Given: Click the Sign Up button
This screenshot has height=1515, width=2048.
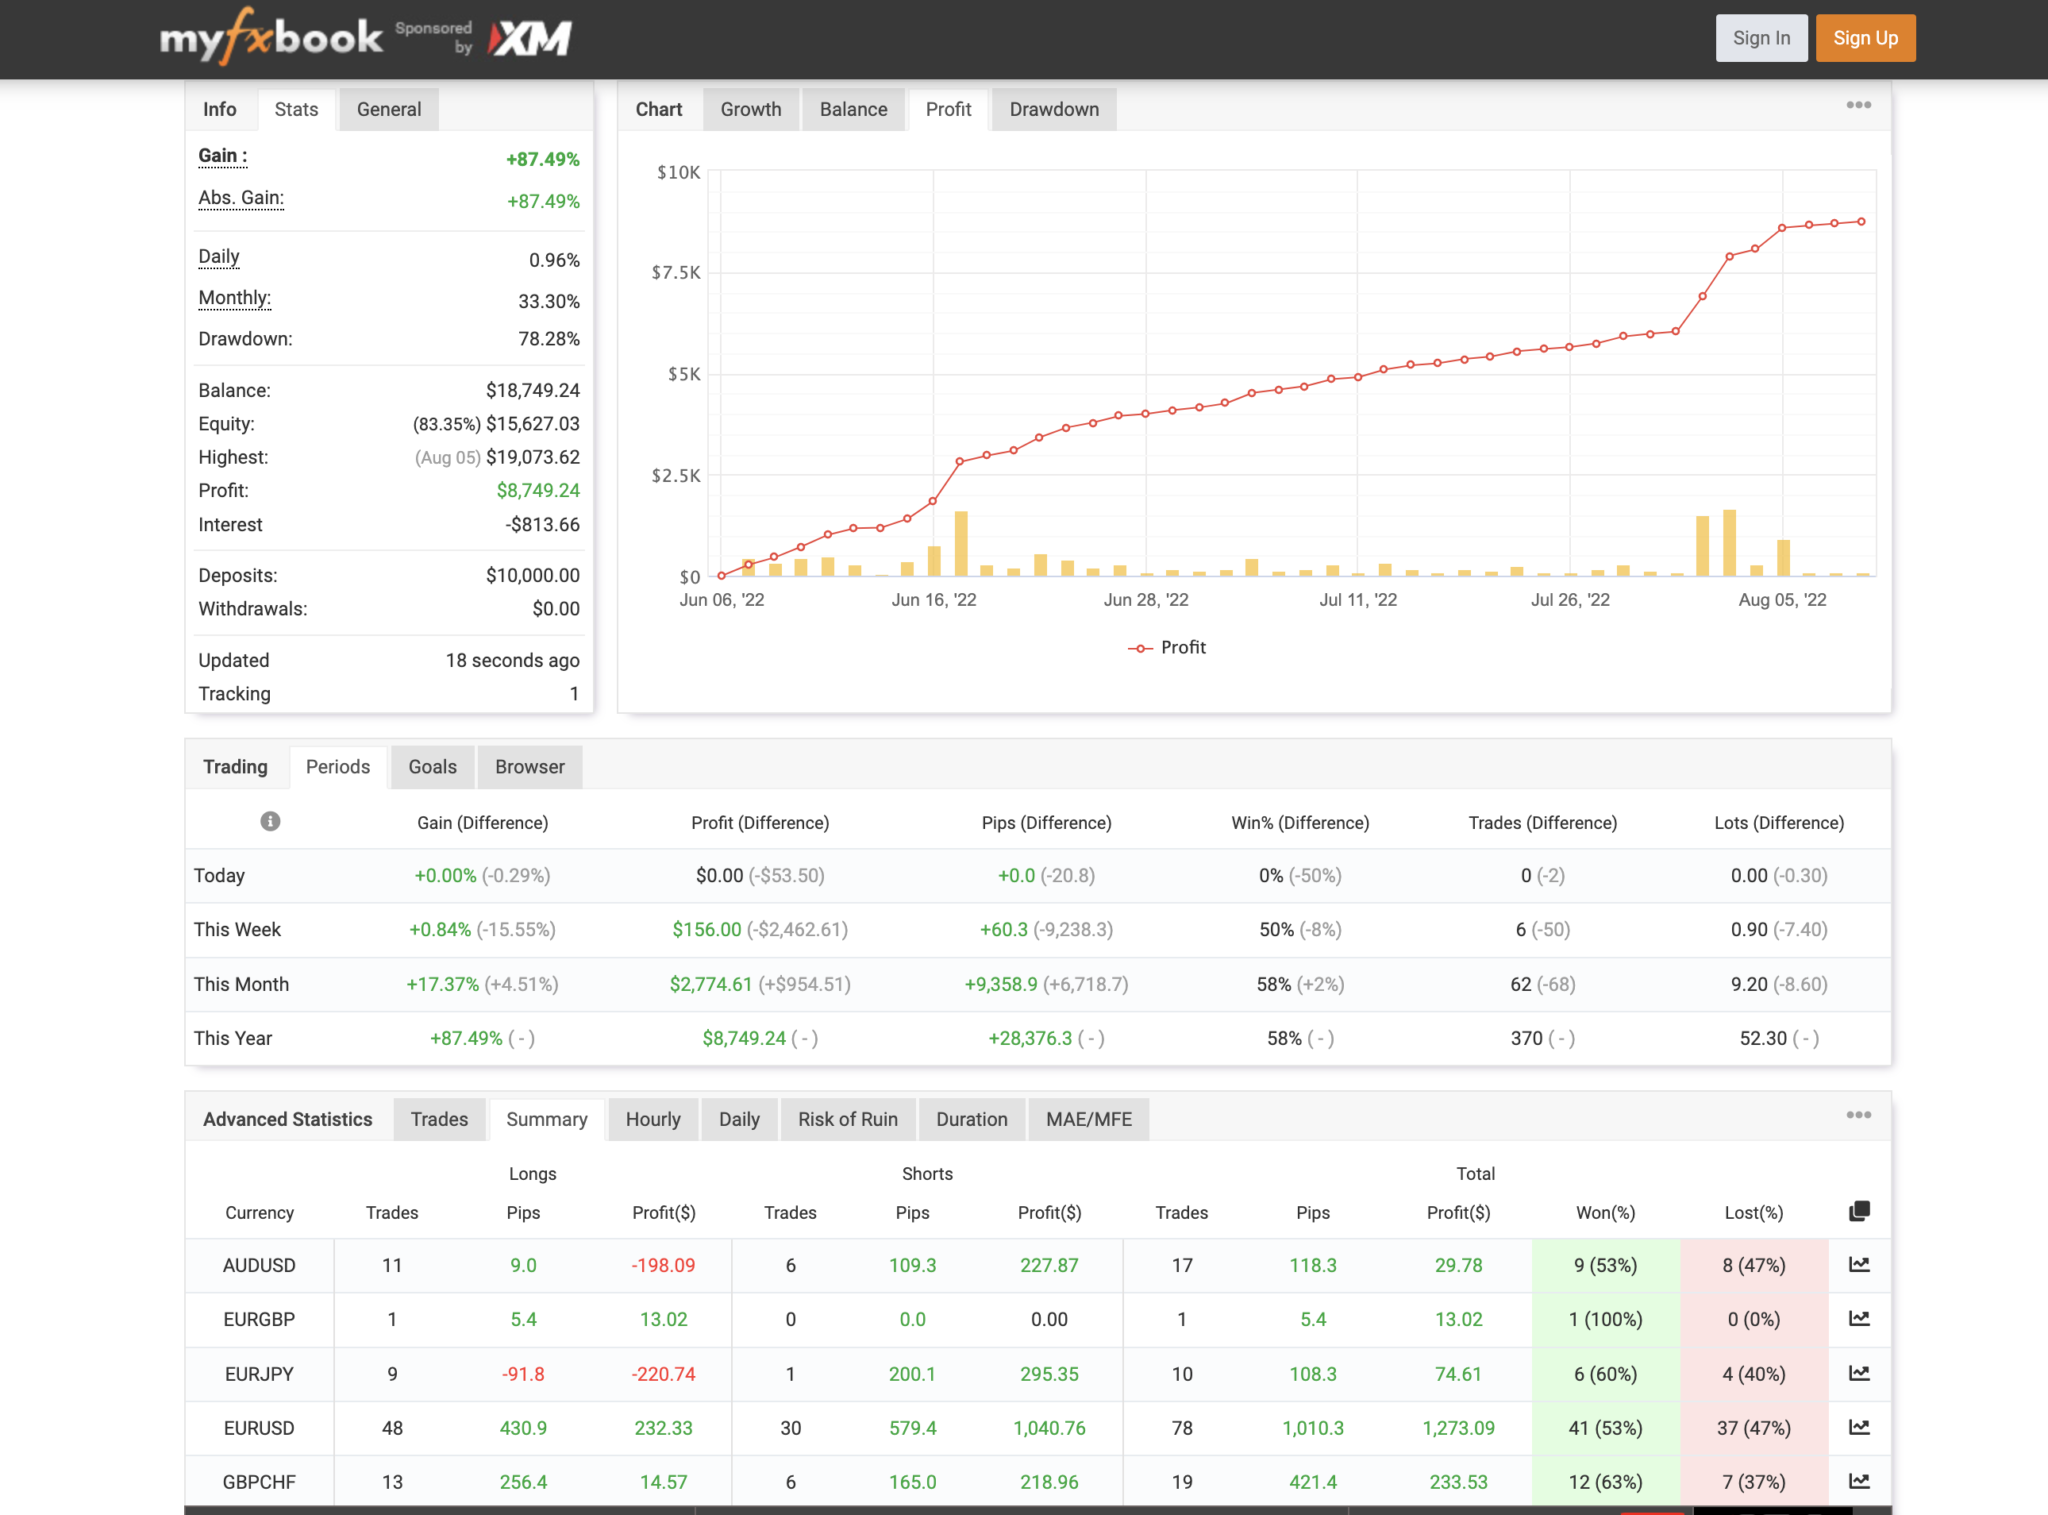Looking at the screenshot, I should [1865, 37].
